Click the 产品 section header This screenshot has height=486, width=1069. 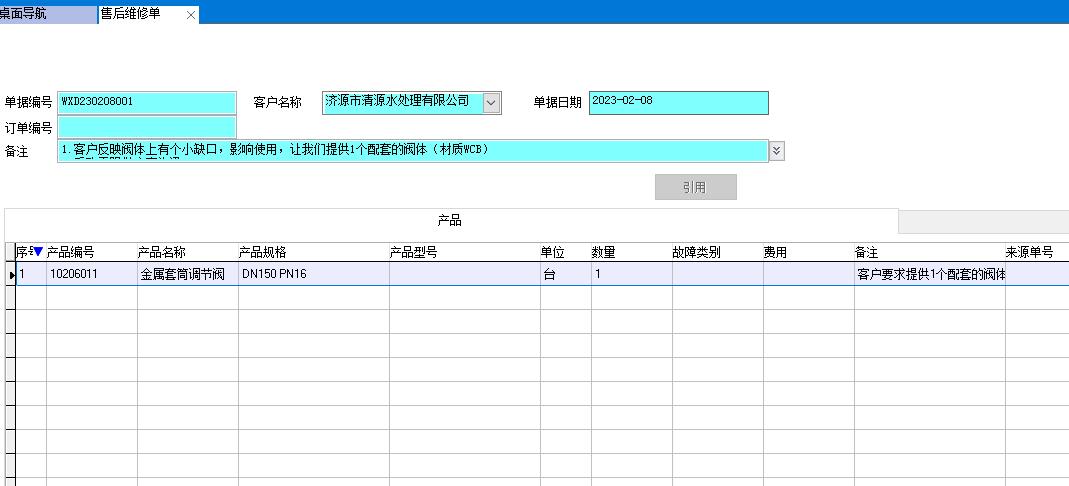click(450, 221)
